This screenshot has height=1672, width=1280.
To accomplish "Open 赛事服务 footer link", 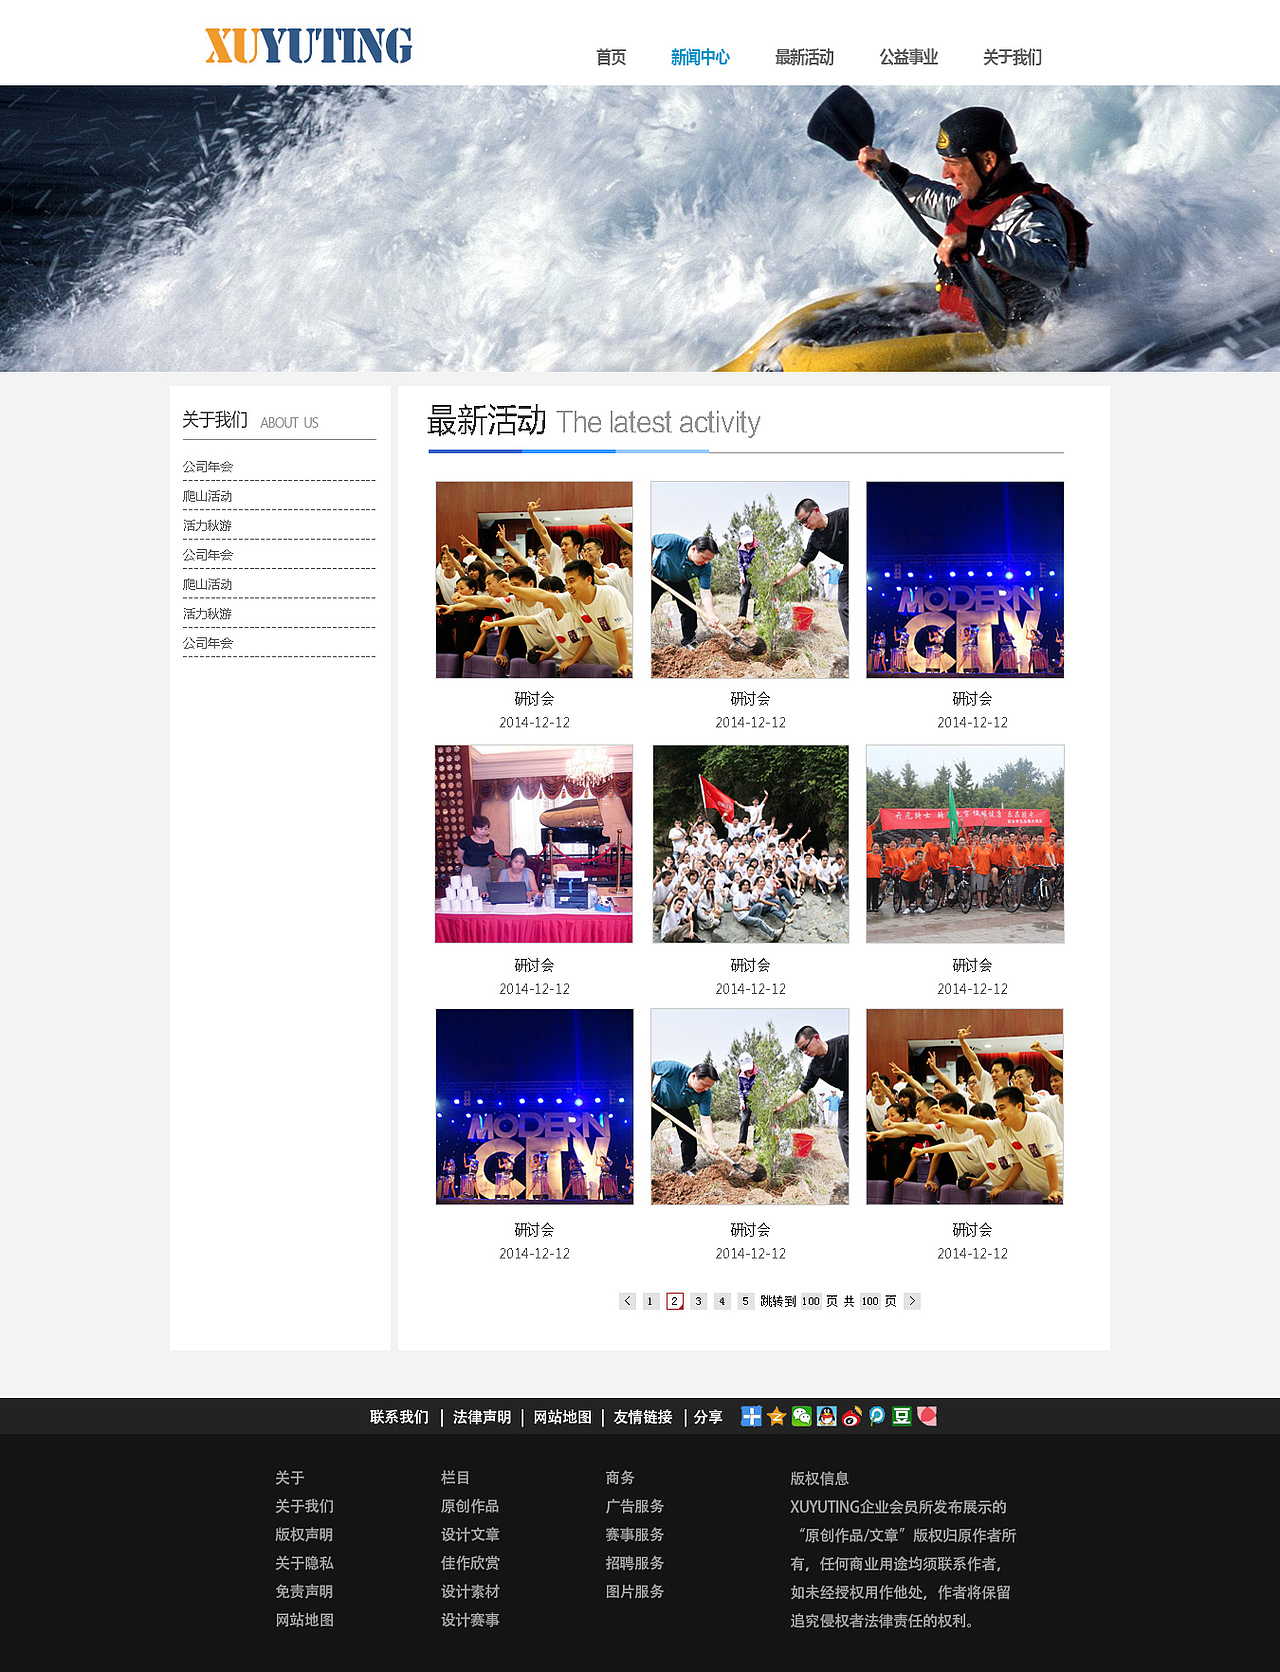I will click(x=635, y=1534).
